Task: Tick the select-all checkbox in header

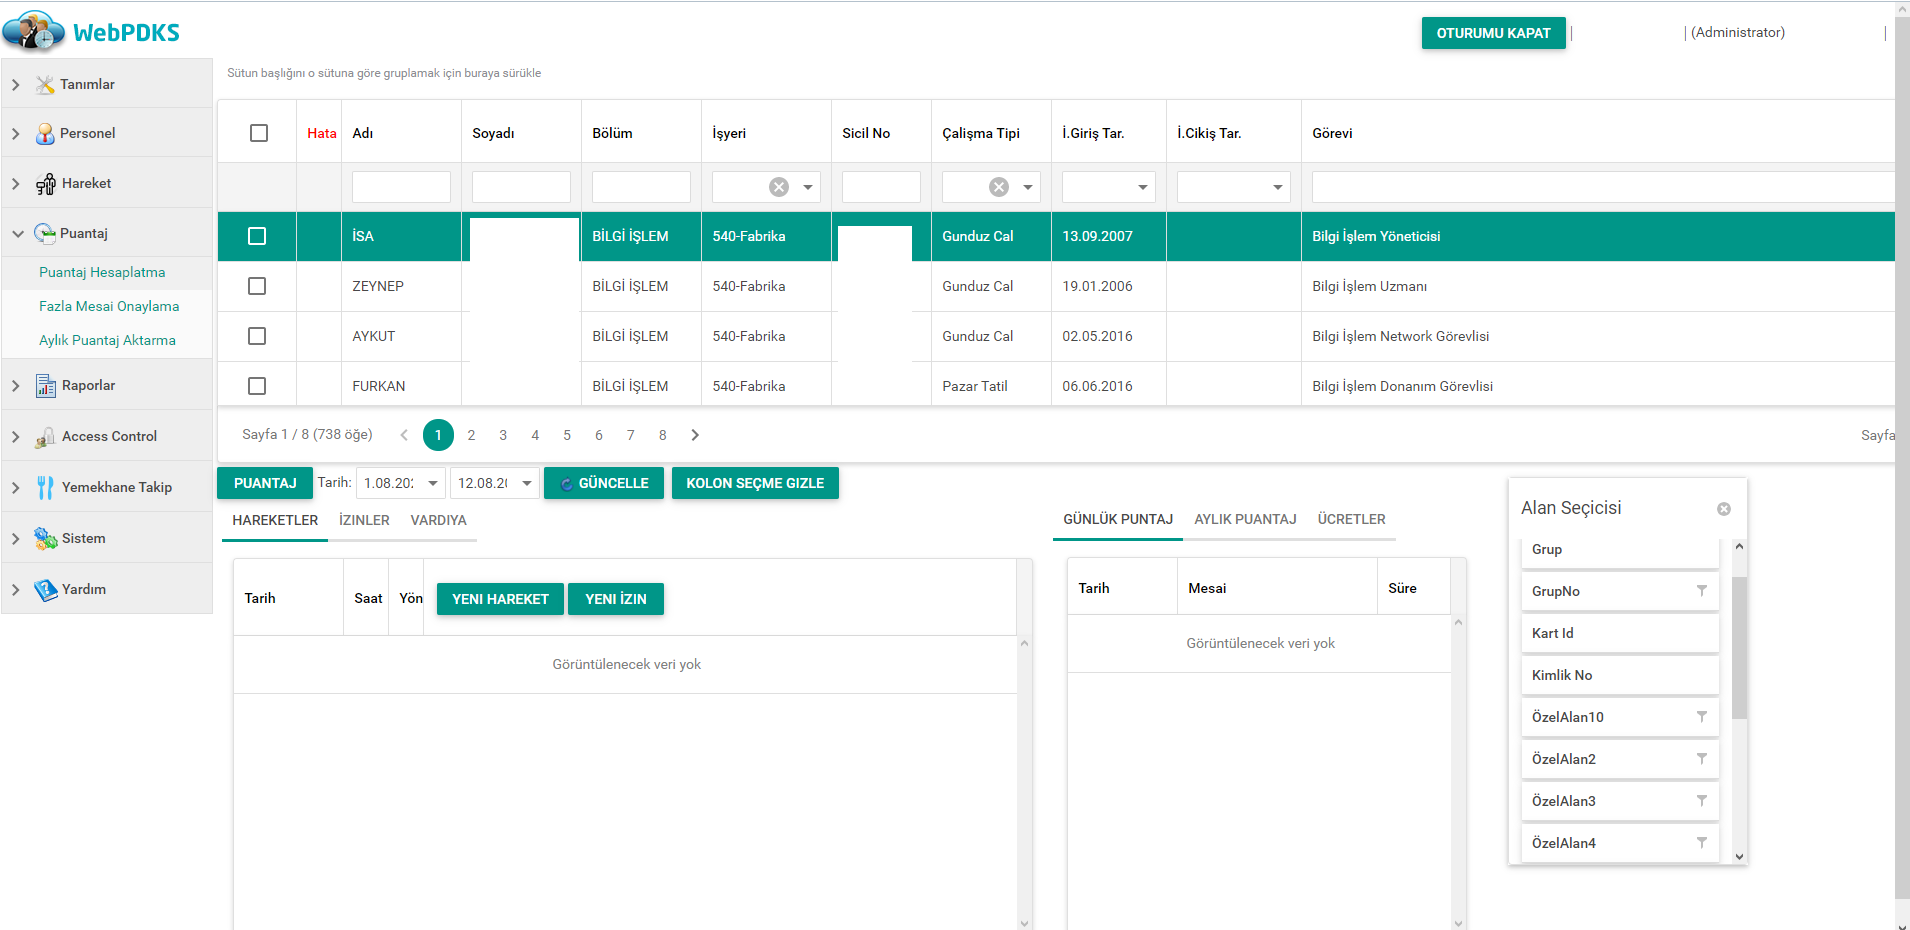Action: coord(259,133)
